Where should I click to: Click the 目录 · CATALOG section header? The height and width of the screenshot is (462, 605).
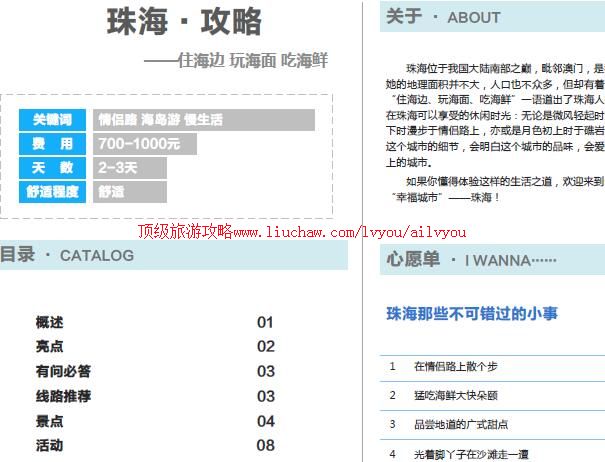[x=67, y=255]
